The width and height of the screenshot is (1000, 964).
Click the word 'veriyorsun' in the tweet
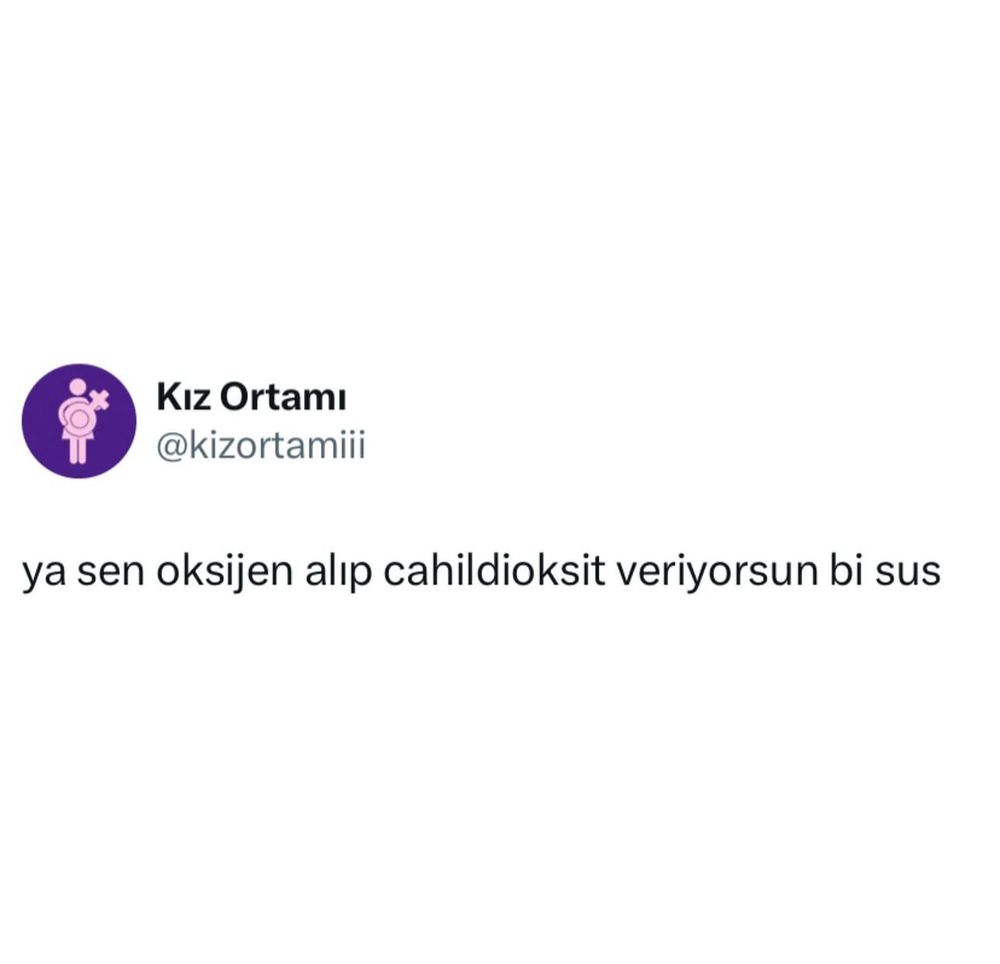tap(717, 572)
